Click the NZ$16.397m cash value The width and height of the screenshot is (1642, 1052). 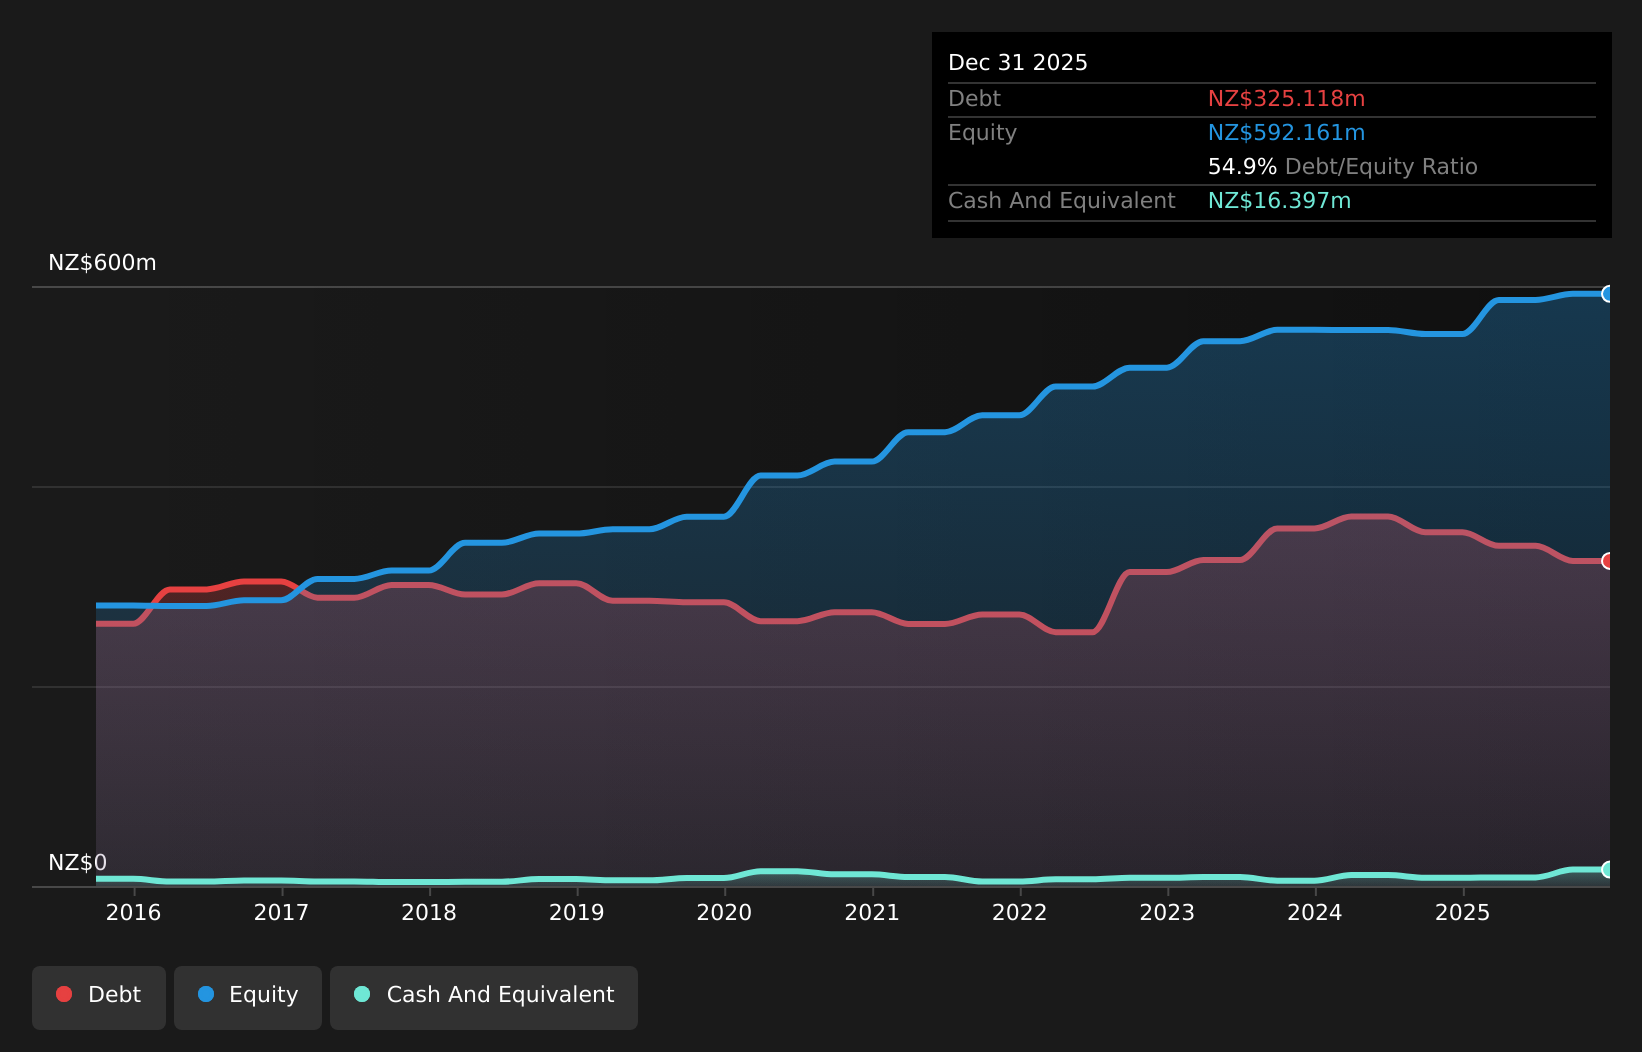tap(1279, 201)
